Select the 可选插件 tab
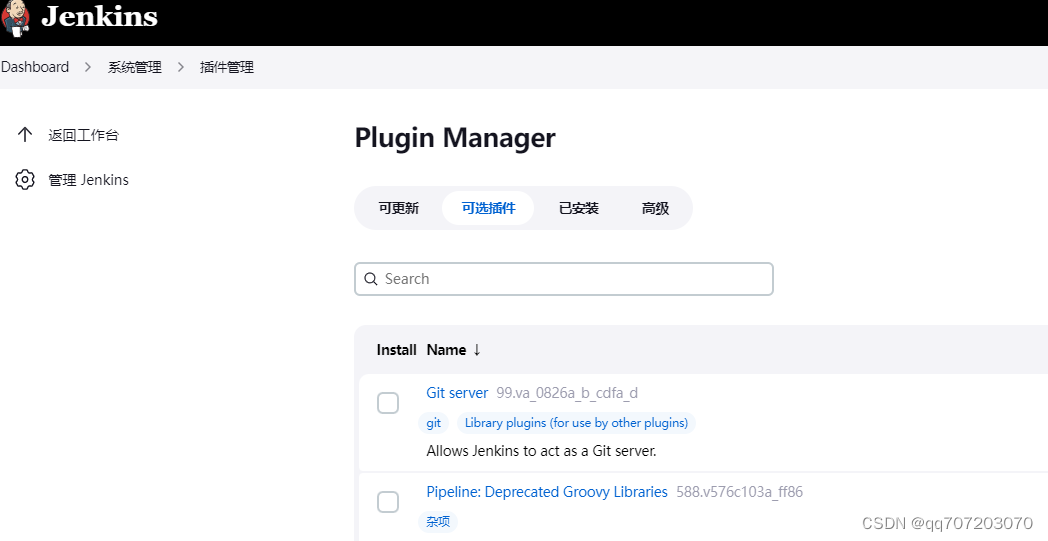The image size is (1048, 541). 488,208
